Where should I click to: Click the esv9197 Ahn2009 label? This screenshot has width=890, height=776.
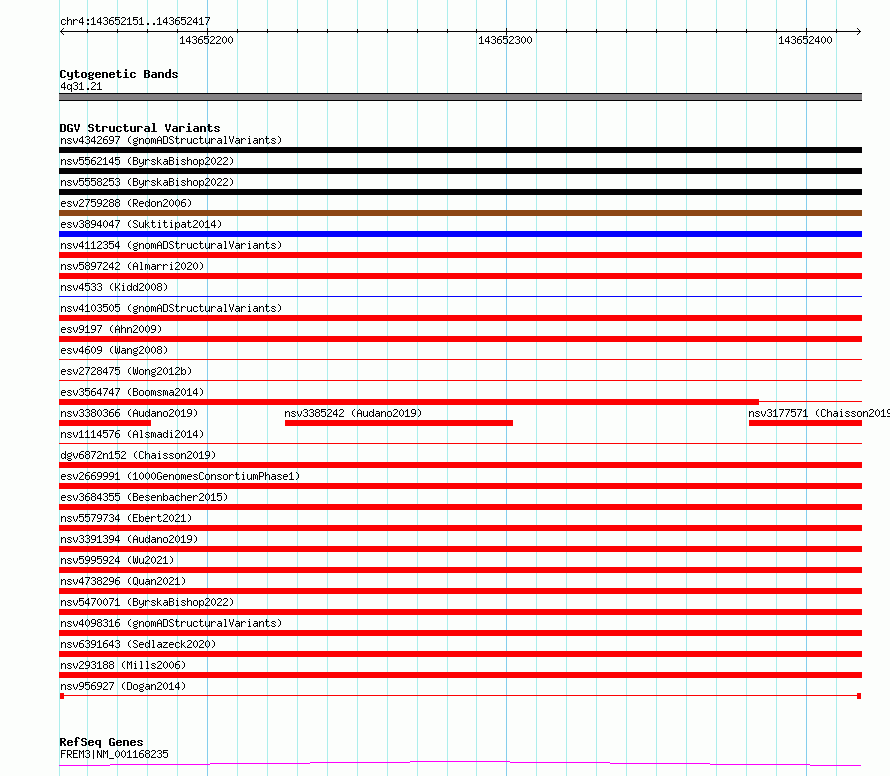coord(111,329)
